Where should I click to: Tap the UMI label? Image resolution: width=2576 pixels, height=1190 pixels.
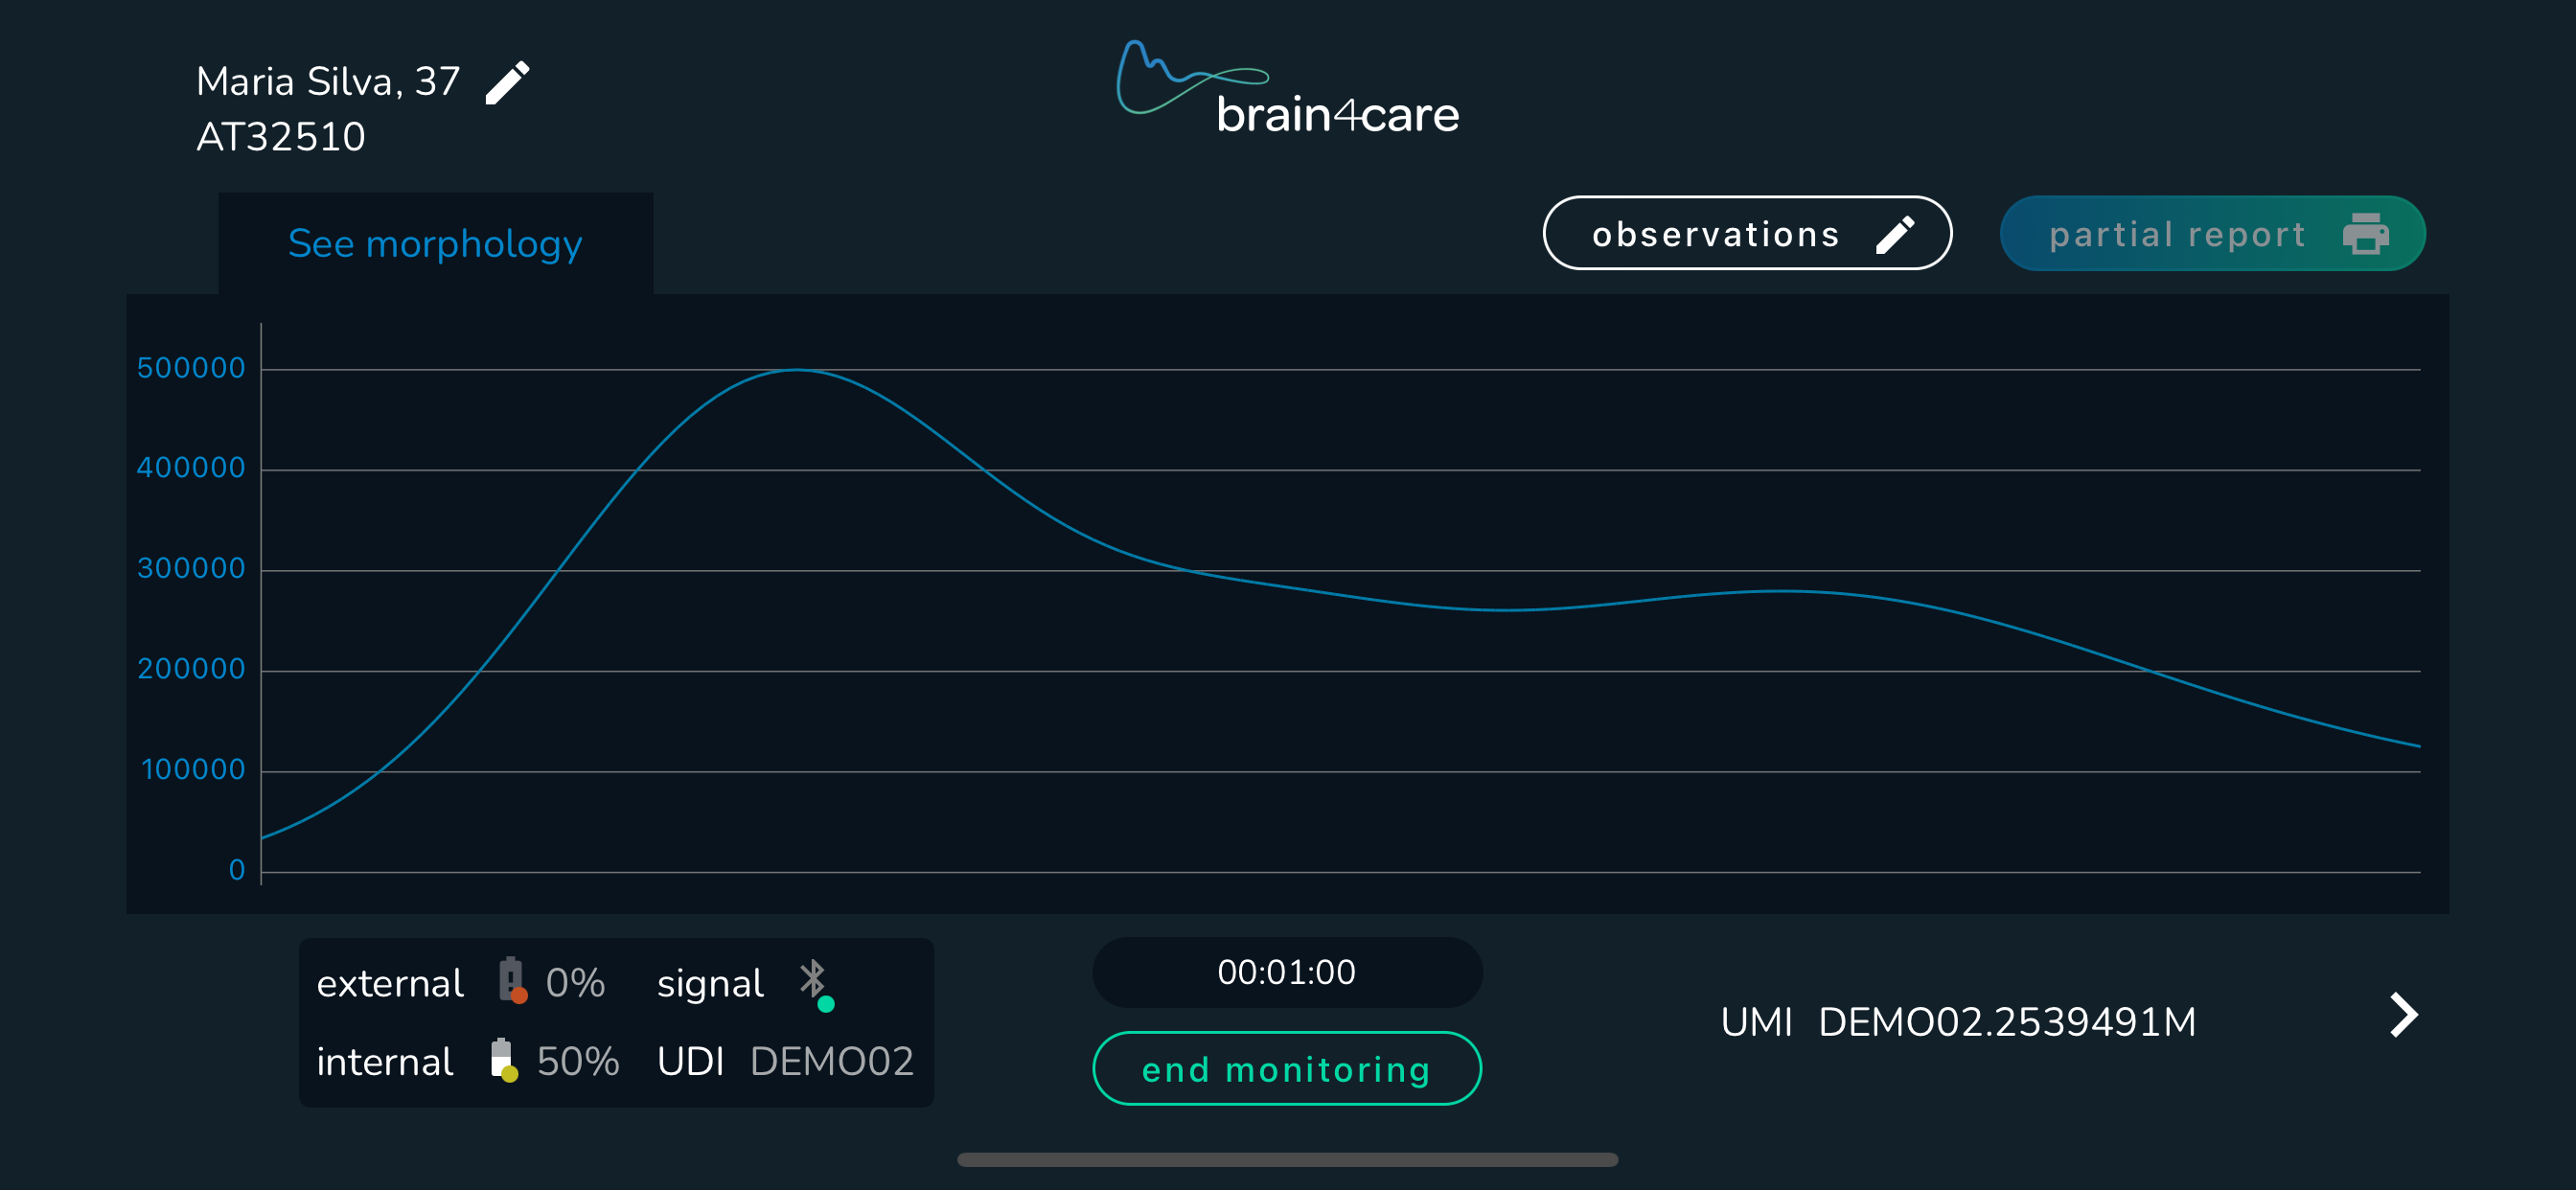(1756, 1022)
